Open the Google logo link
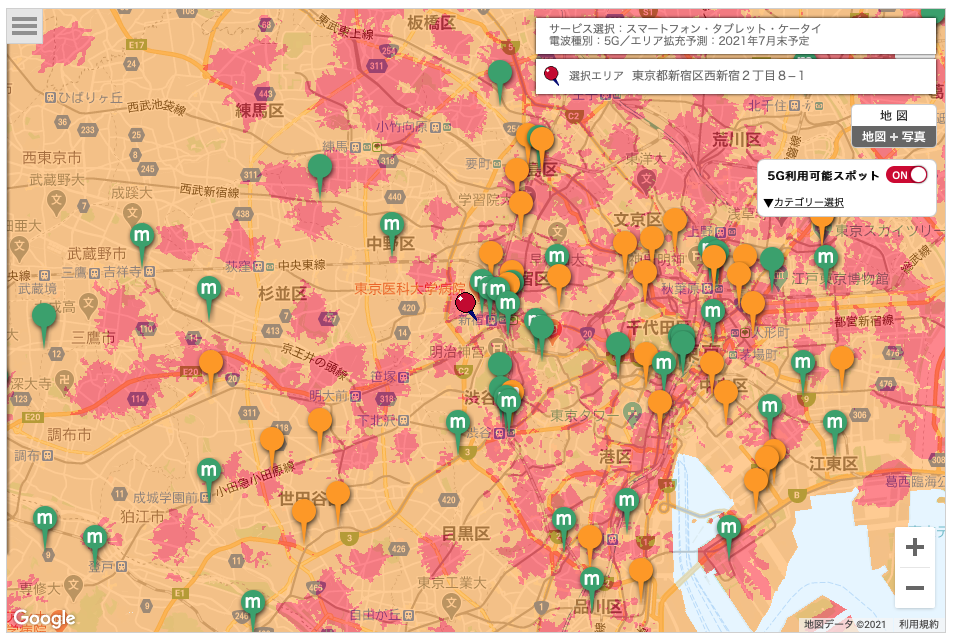 coord(44,618)
